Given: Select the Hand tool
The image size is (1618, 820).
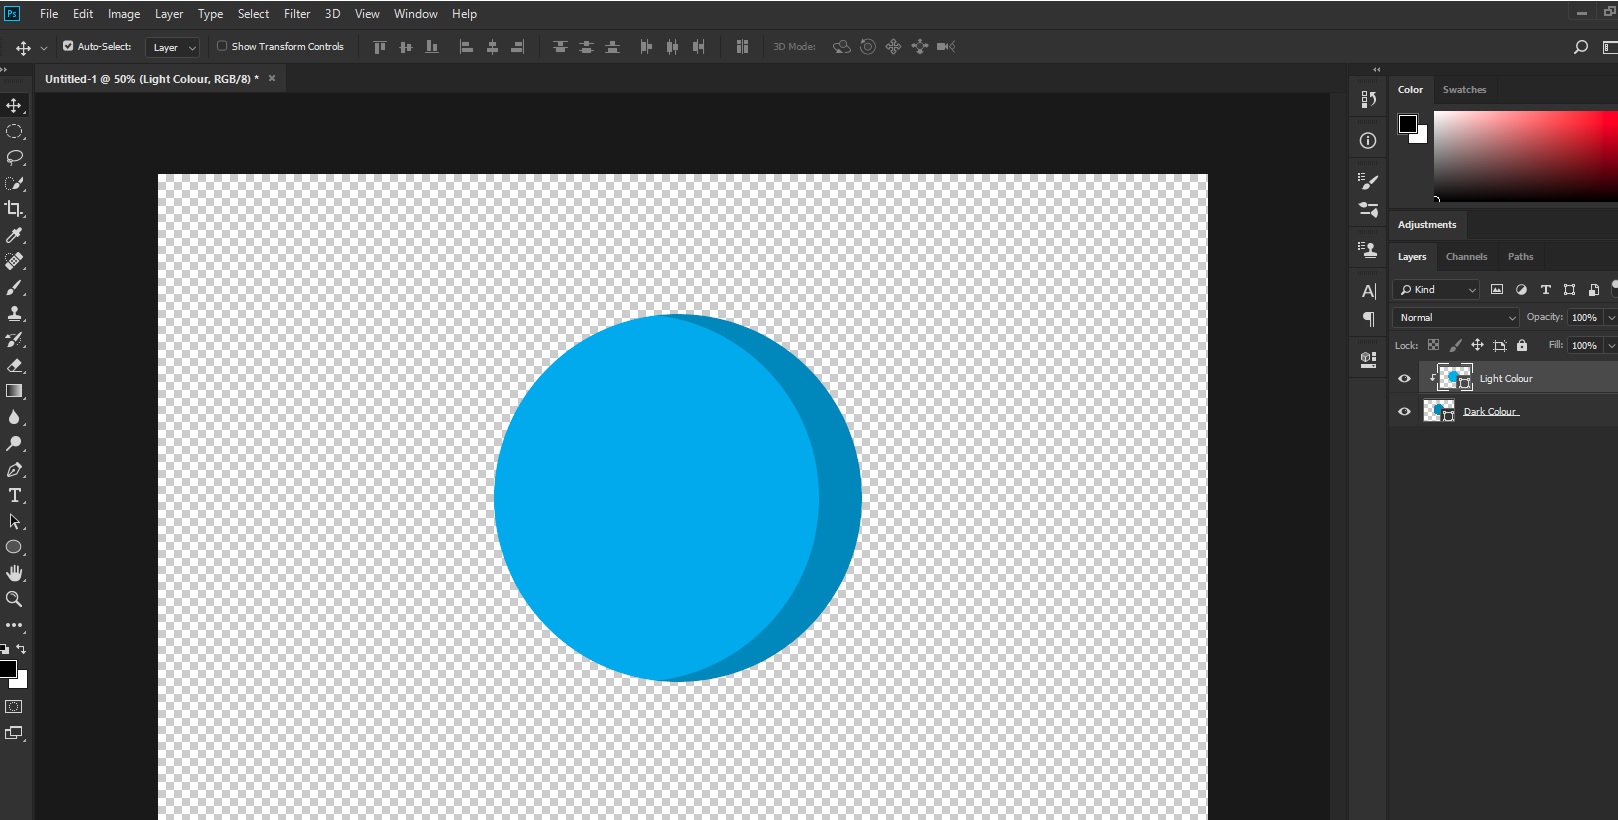Looking at the screenshot, I should click(14, 573).
